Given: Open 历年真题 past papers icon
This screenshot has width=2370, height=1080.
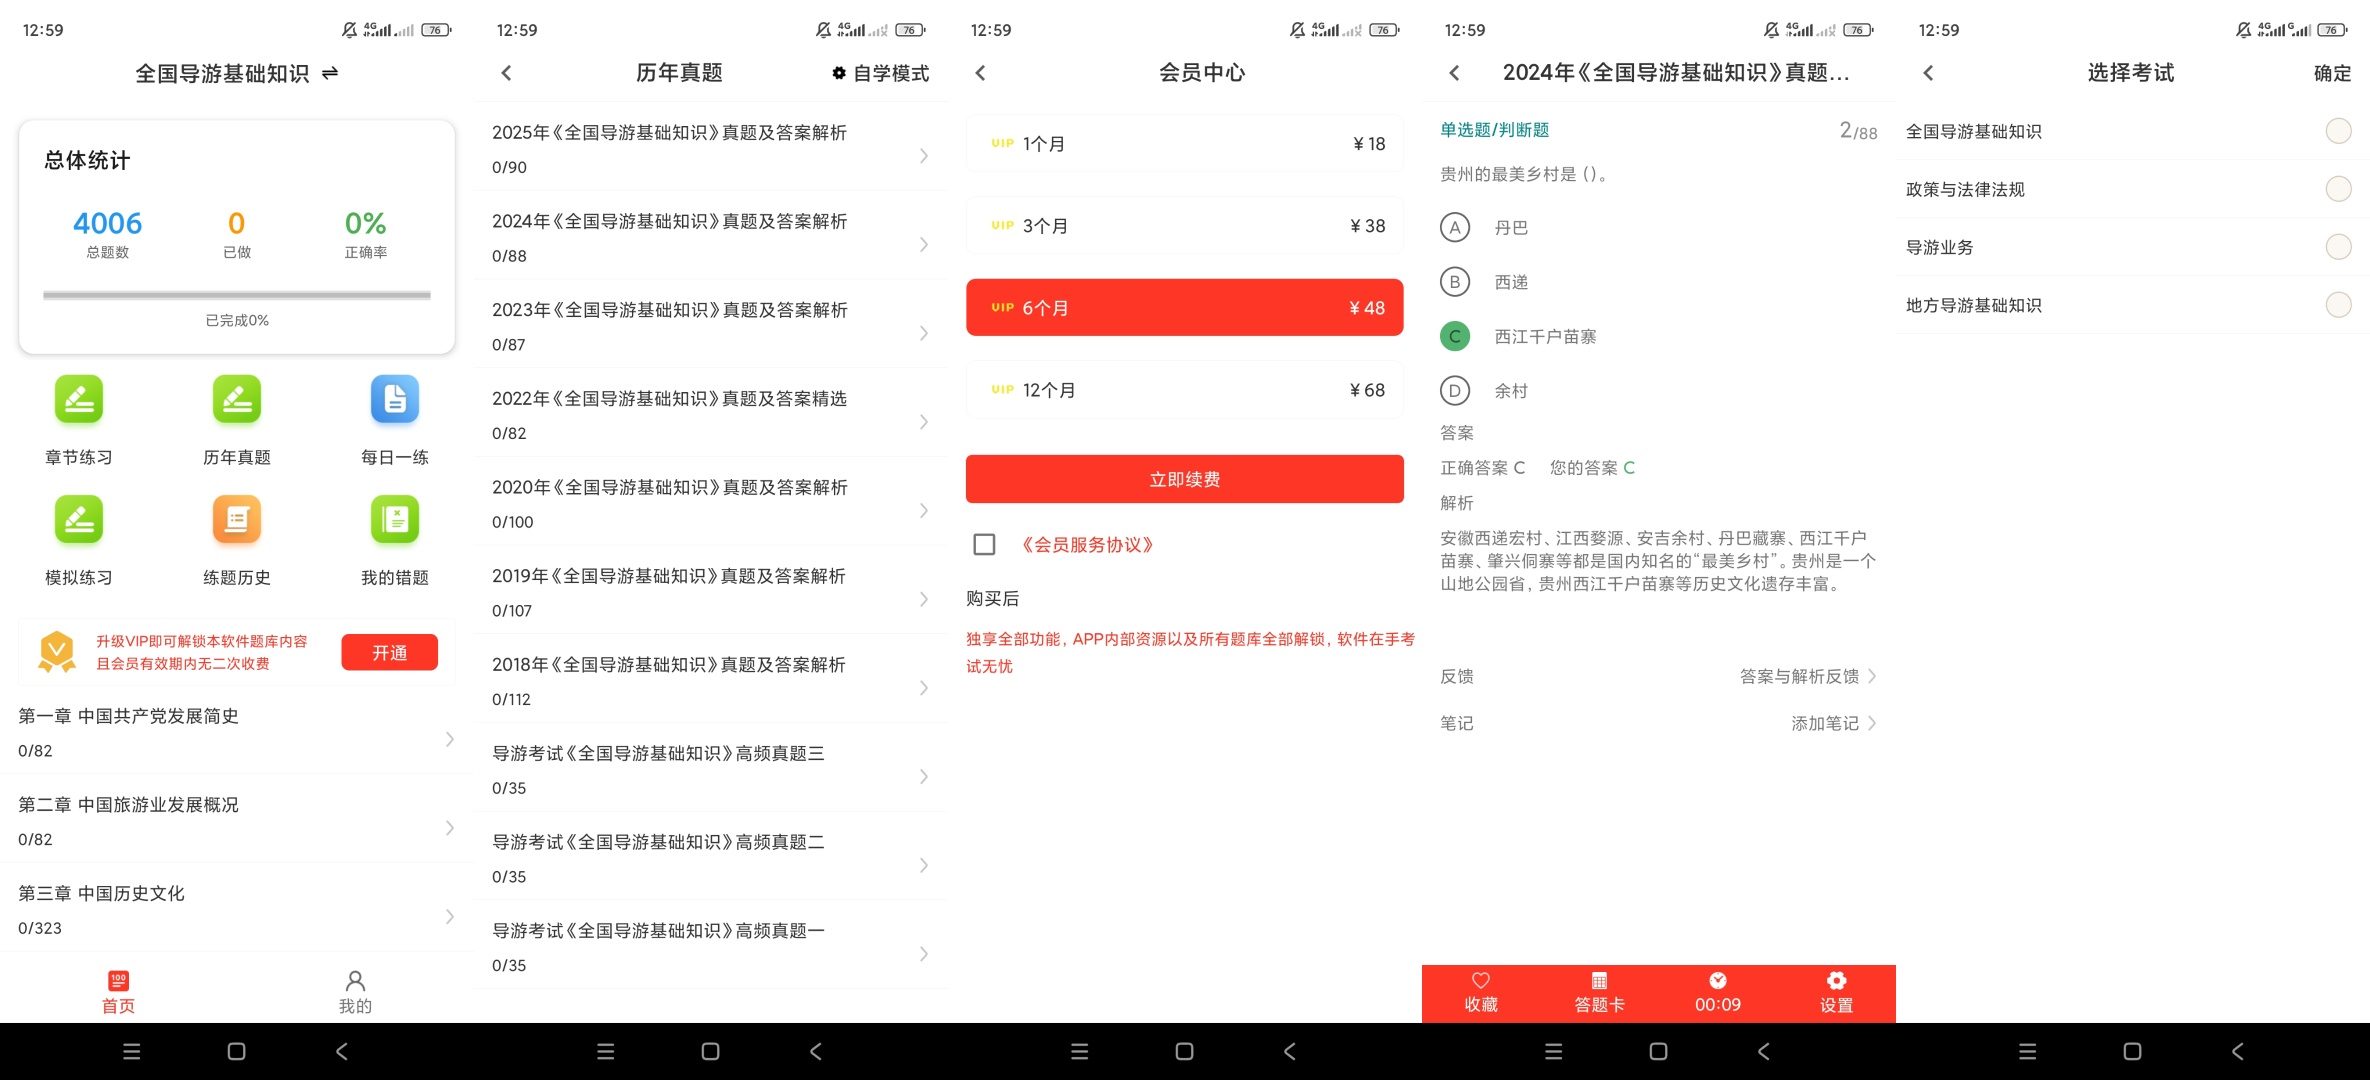Looking at the screenshot, I should [237, 400].
